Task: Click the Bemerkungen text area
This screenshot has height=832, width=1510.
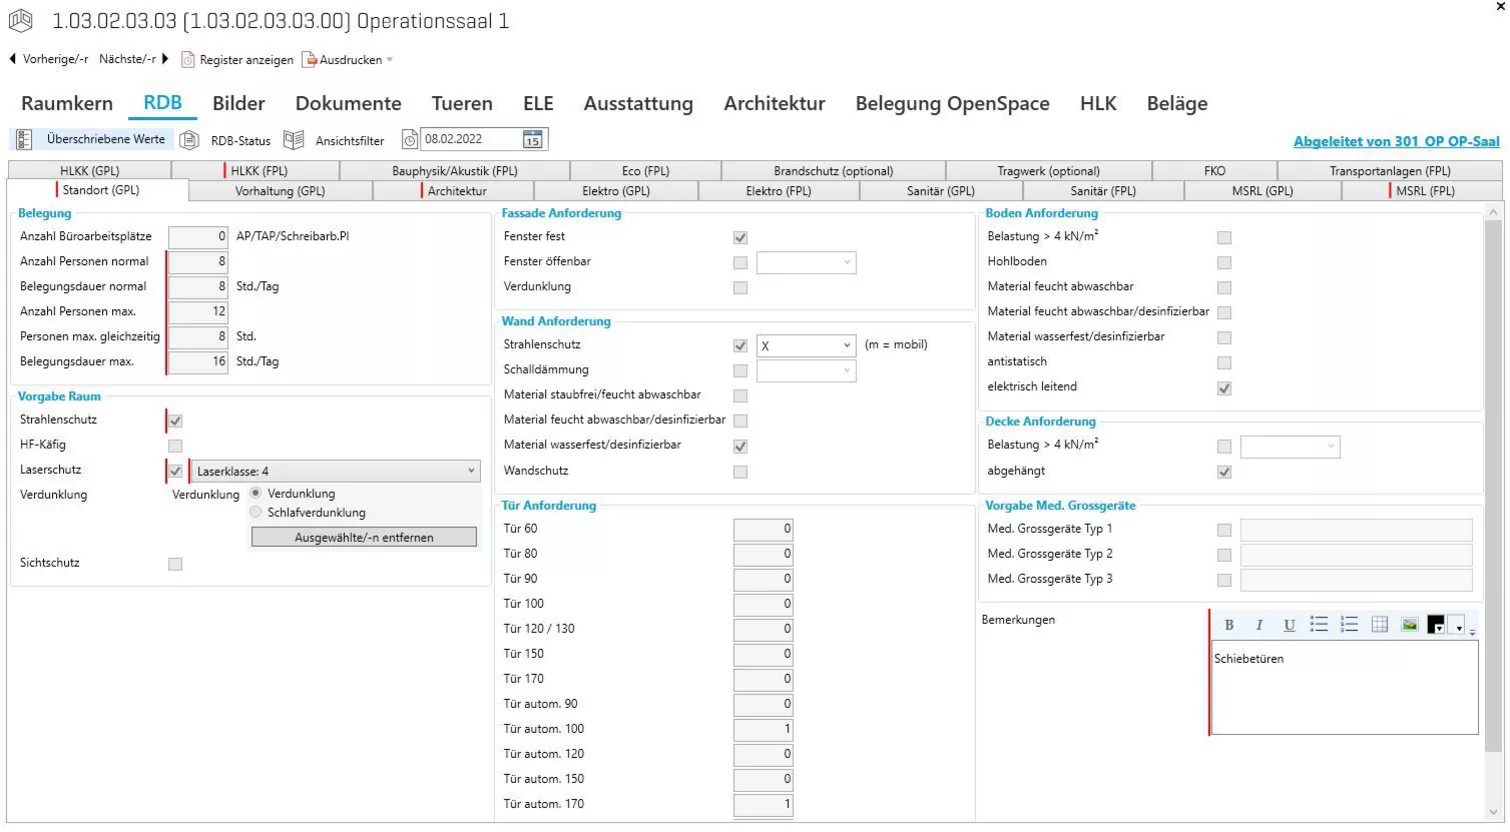Action: 1344,688
